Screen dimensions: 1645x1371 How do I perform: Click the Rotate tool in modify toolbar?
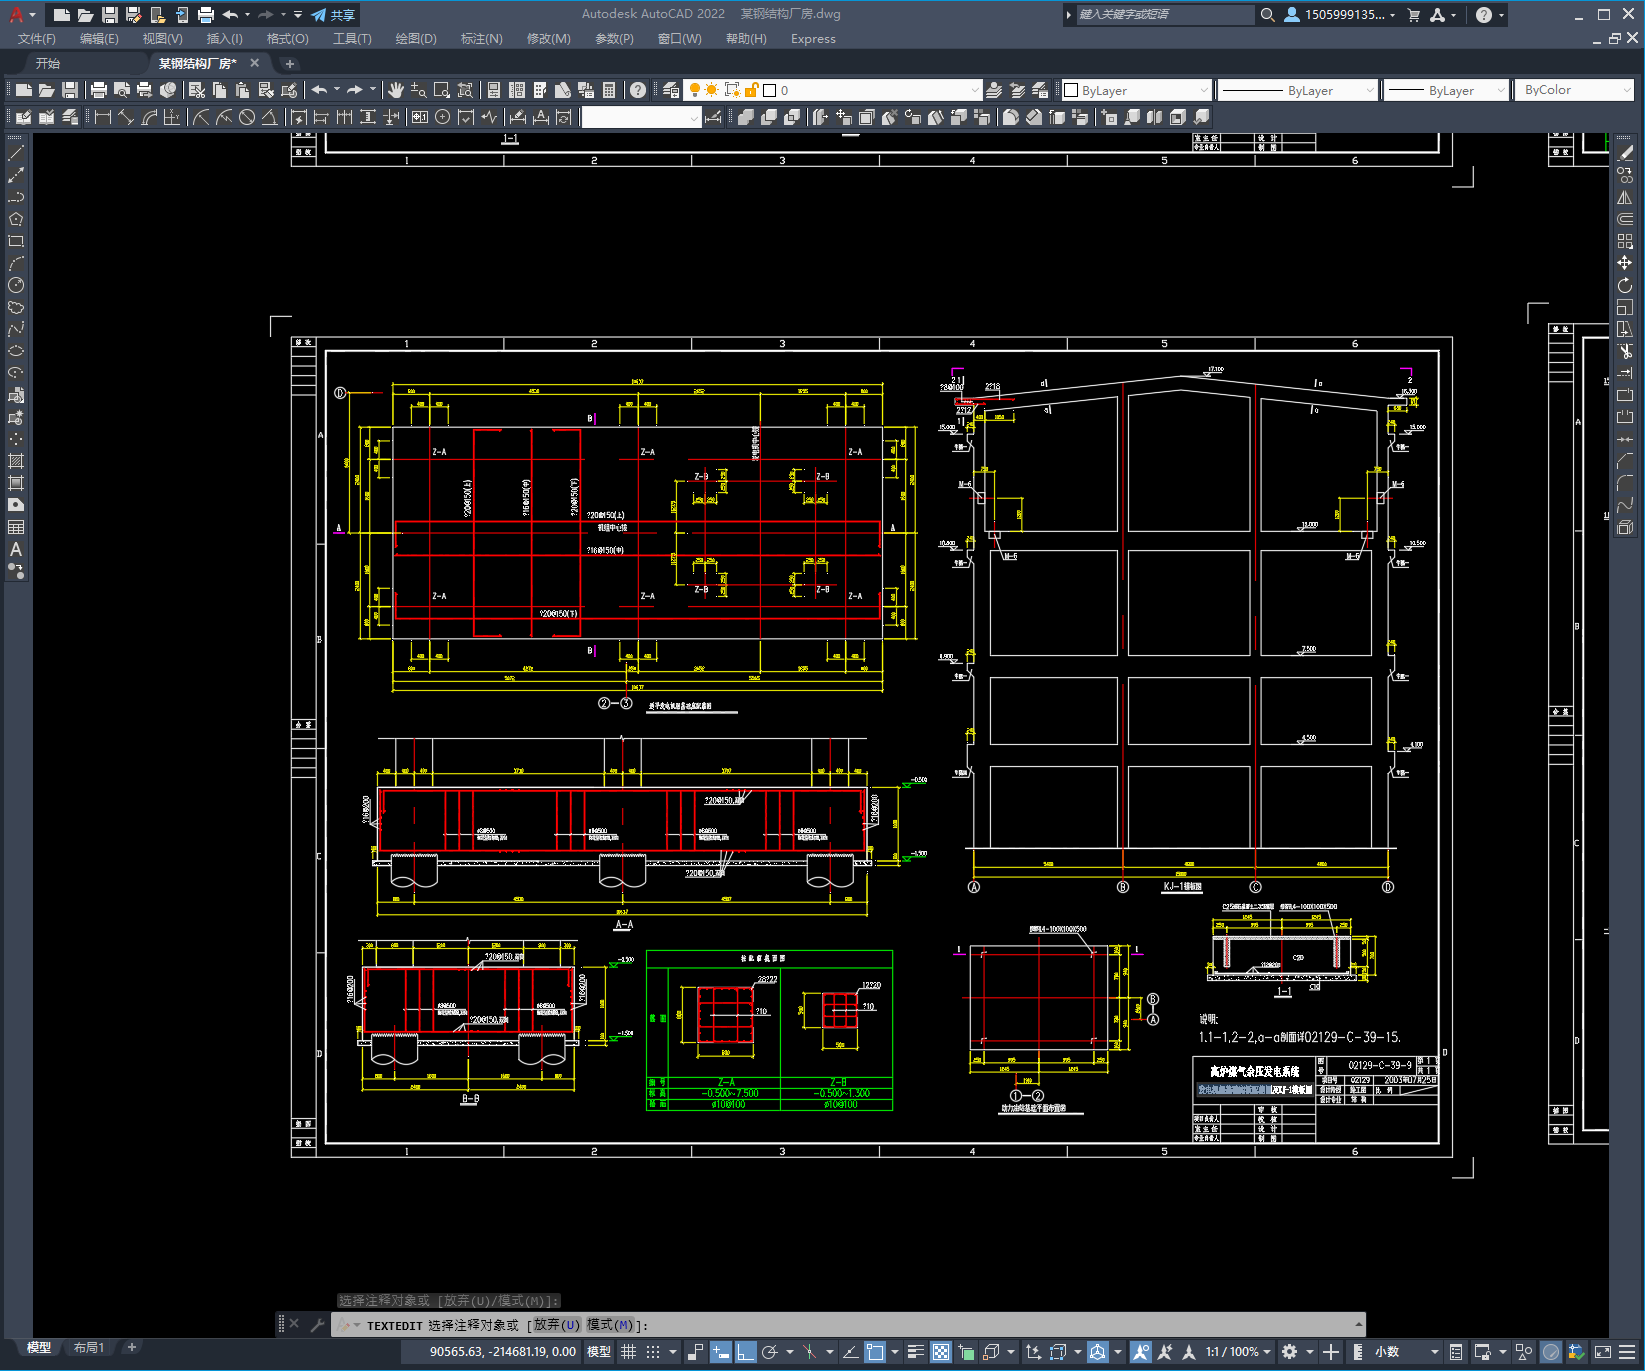[1625, 285]
